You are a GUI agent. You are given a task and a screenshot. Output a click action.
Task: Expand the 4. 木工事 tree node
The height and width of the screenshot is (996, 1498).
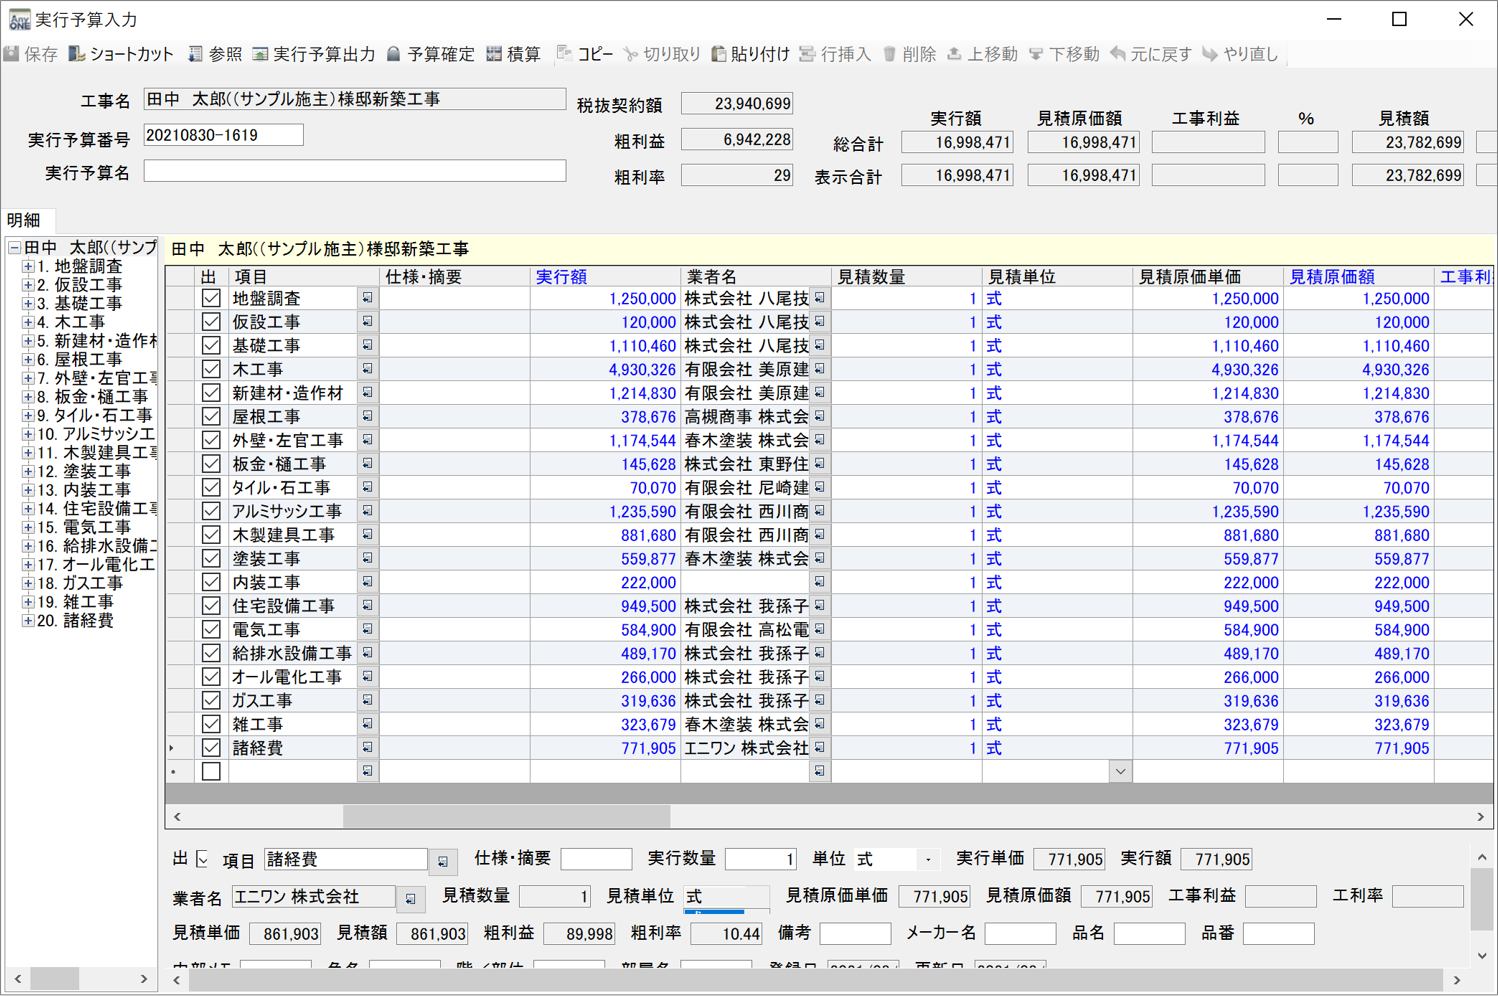[28, 322]
